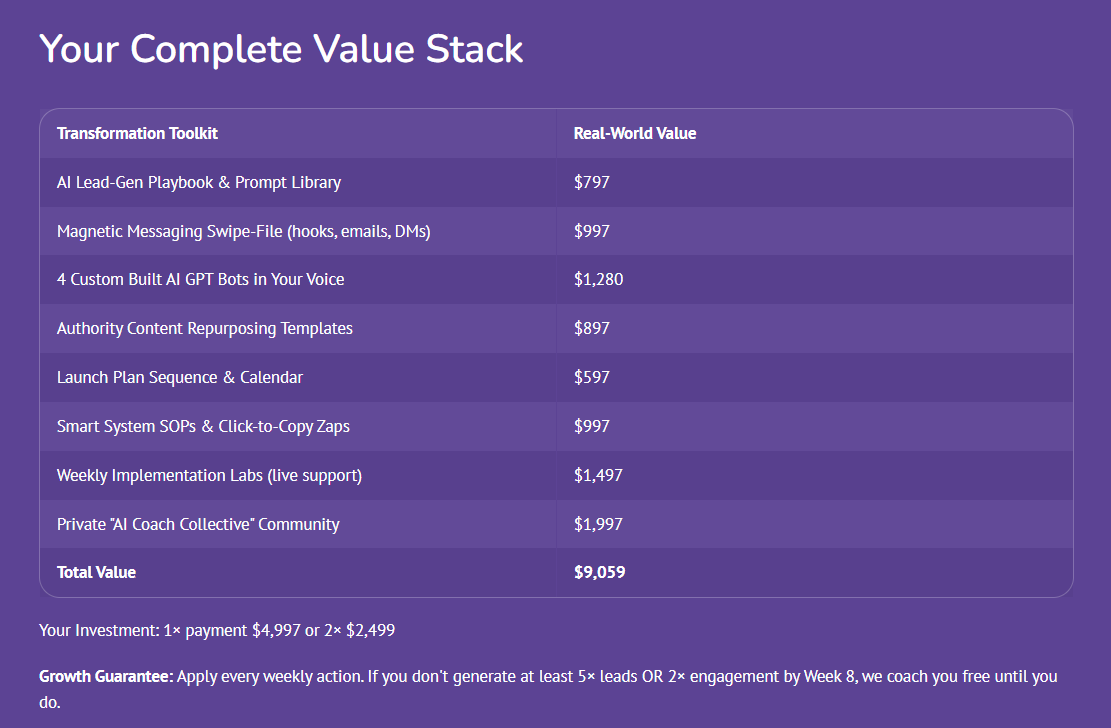Select the Magnetic Messaging Swipe-File row

pos(243,231)
